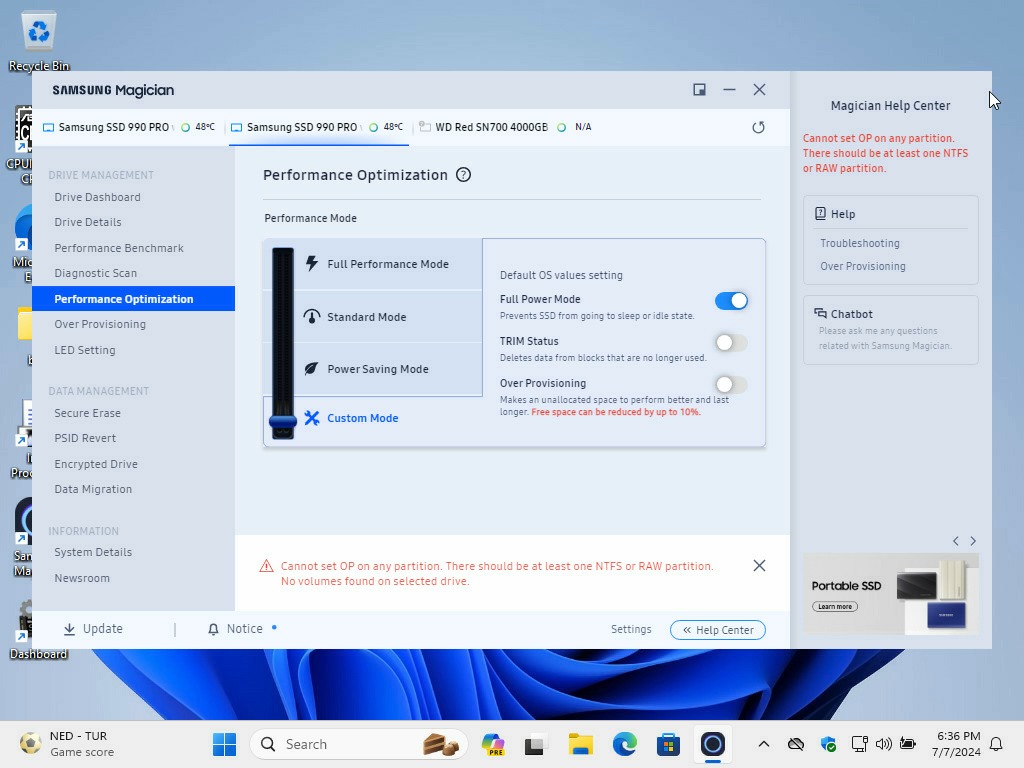
Task: Dismiss the OP partition error message
Action: coord(759,566)
